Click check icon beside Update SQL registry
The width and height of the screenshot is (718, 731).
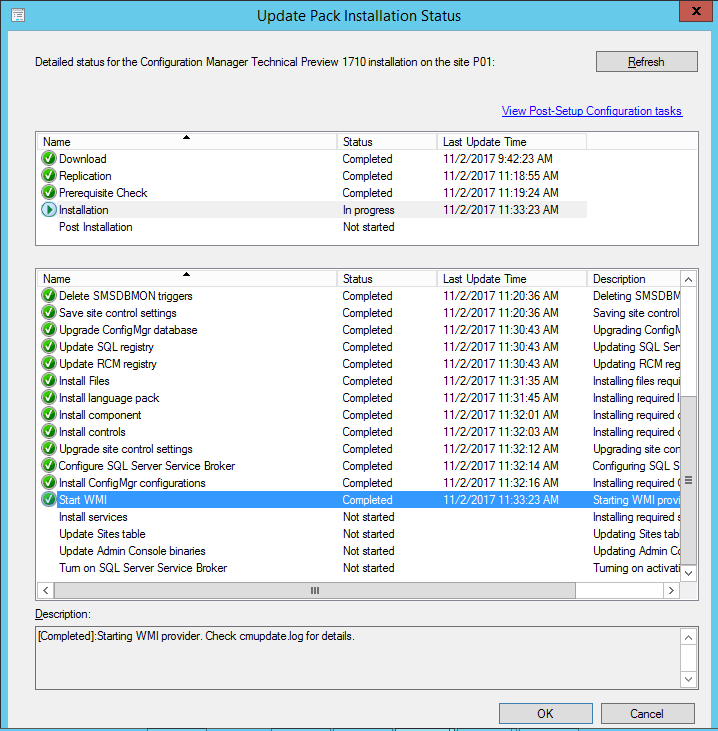(x=48, y=347)
